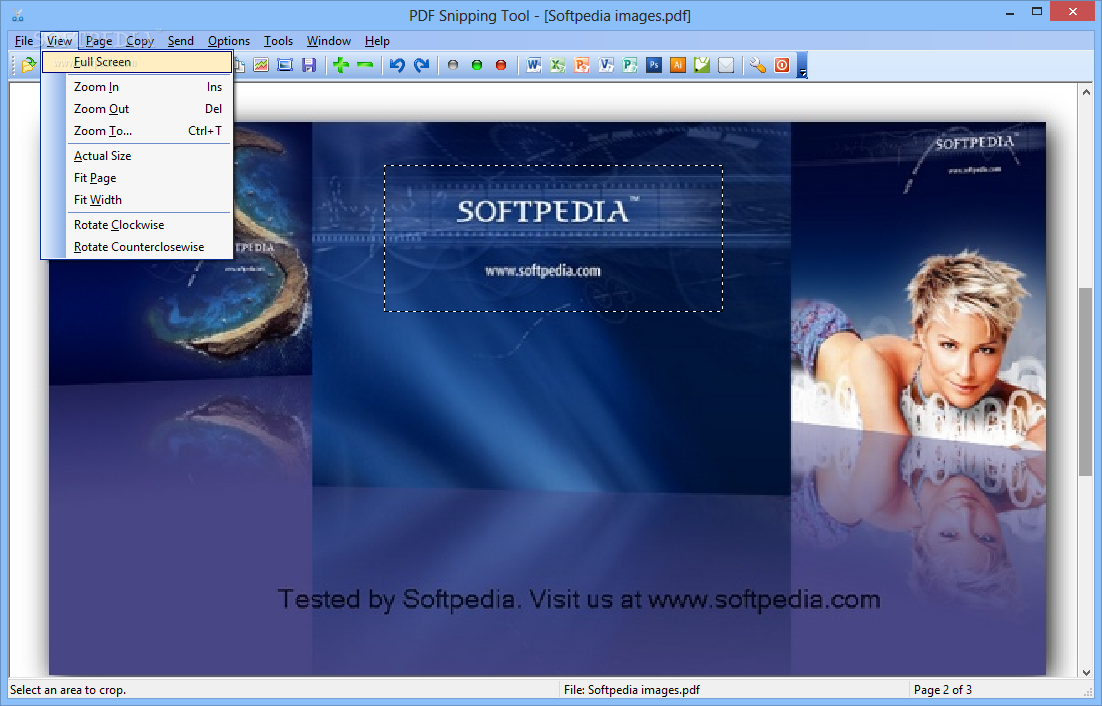Choose Rotate Counterclosewise menu entry
This screenshot has width=1102, height=706.
tap(137, 247)
